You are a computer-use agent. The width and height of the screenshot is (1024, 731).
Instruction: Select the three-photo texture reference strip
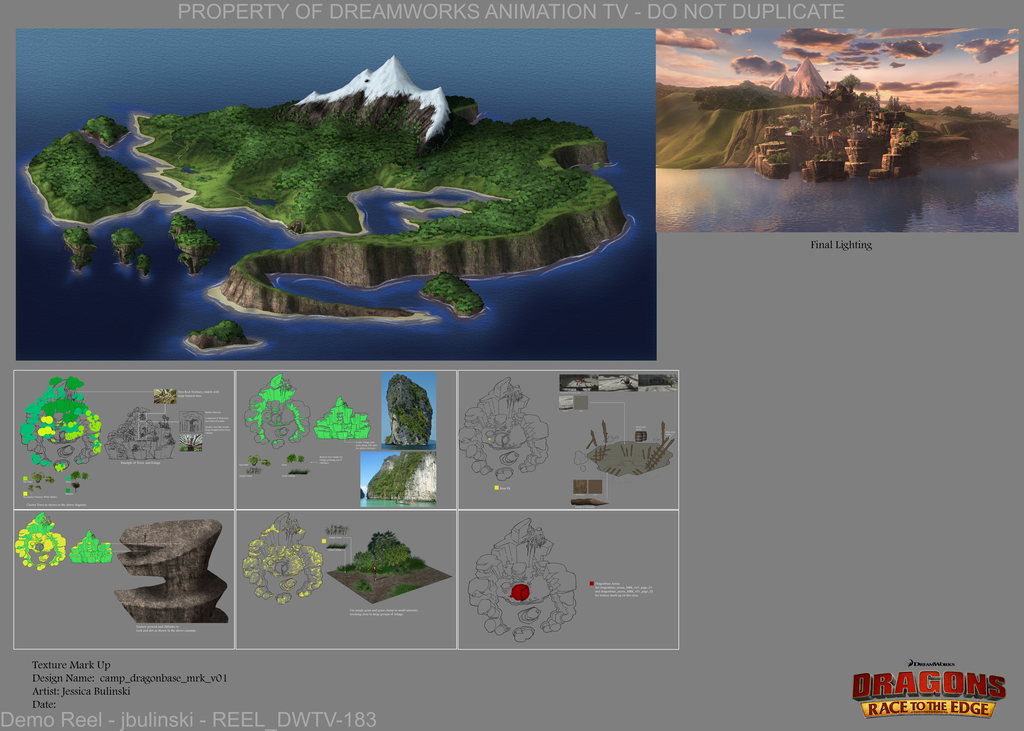click(x=618, y=382)
